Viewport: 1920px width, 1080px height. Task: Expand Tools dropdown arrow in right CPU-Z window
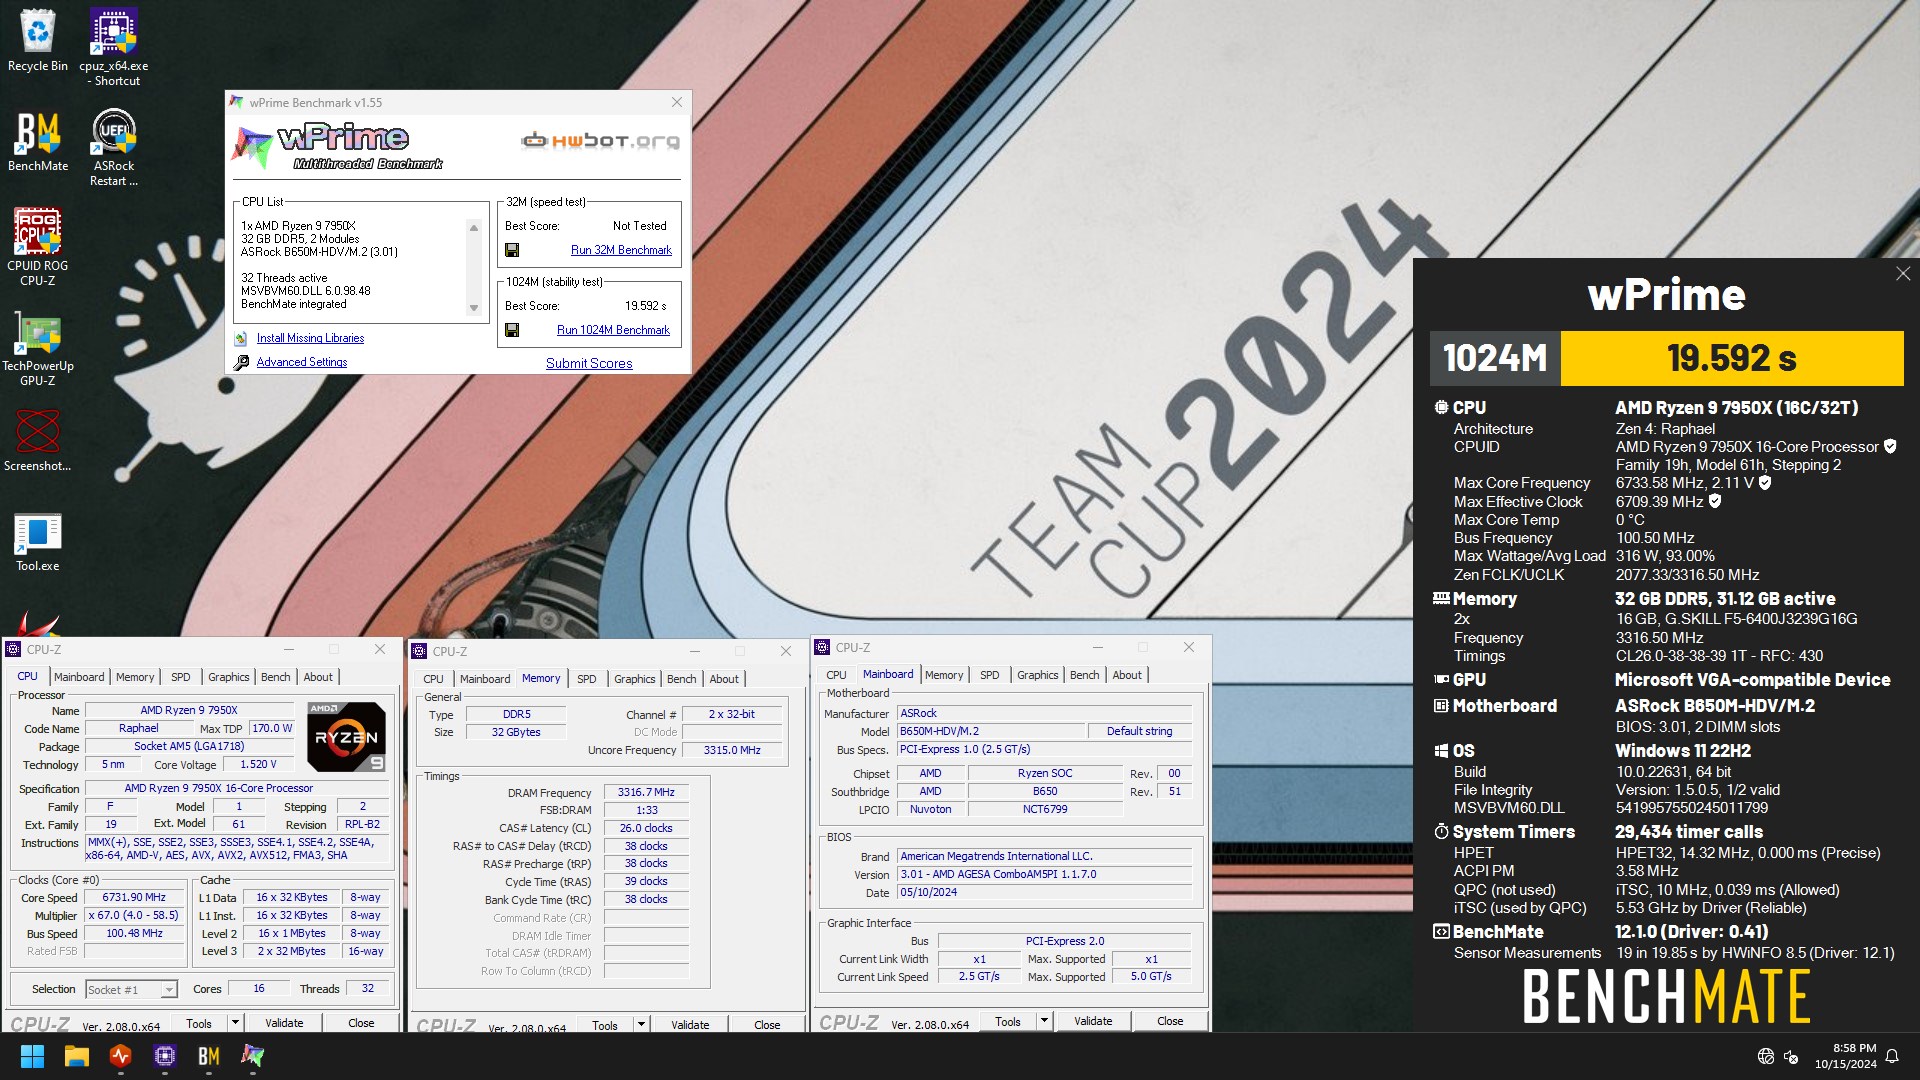coord(1044,1021)
